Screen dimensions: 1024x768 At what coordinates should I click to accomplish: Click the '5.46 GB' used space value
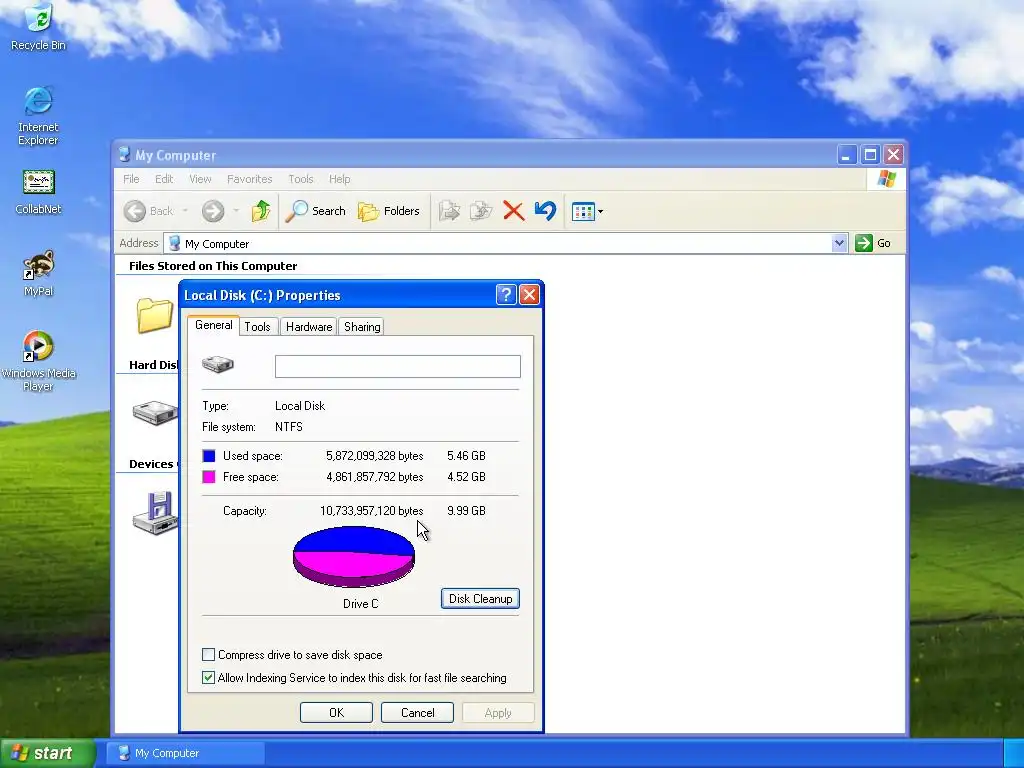click(466, 456)
